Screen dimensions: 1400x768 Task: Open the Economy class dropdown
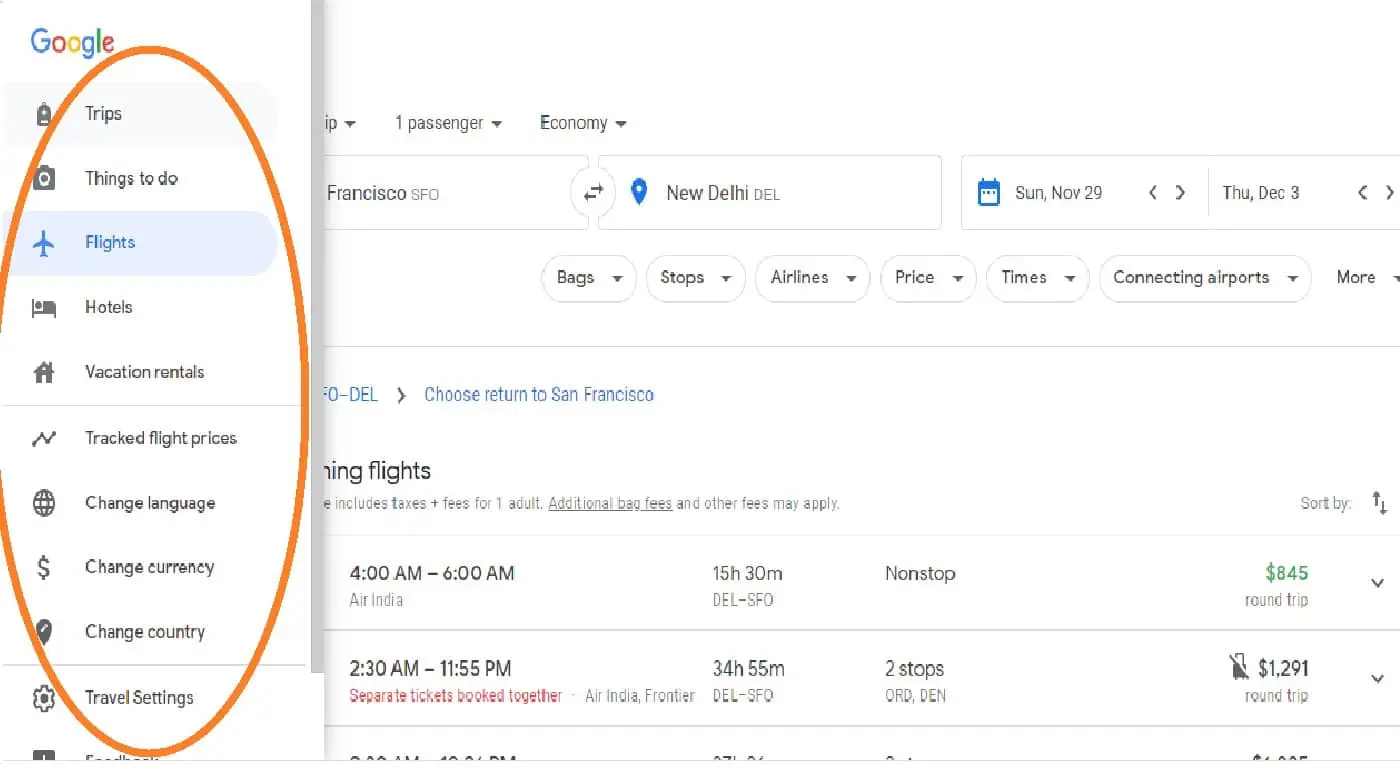tap(583, 123)
